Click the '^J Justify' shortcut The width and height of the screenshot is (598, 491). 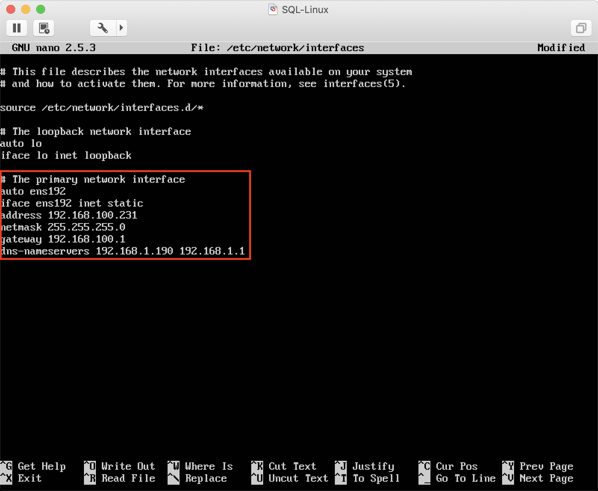[x=364, y=466]
